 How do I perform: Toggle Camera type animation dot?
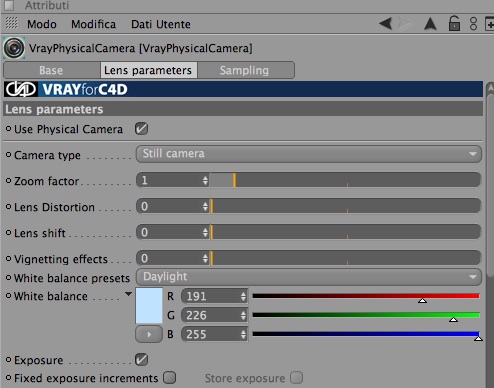(8, 155)
